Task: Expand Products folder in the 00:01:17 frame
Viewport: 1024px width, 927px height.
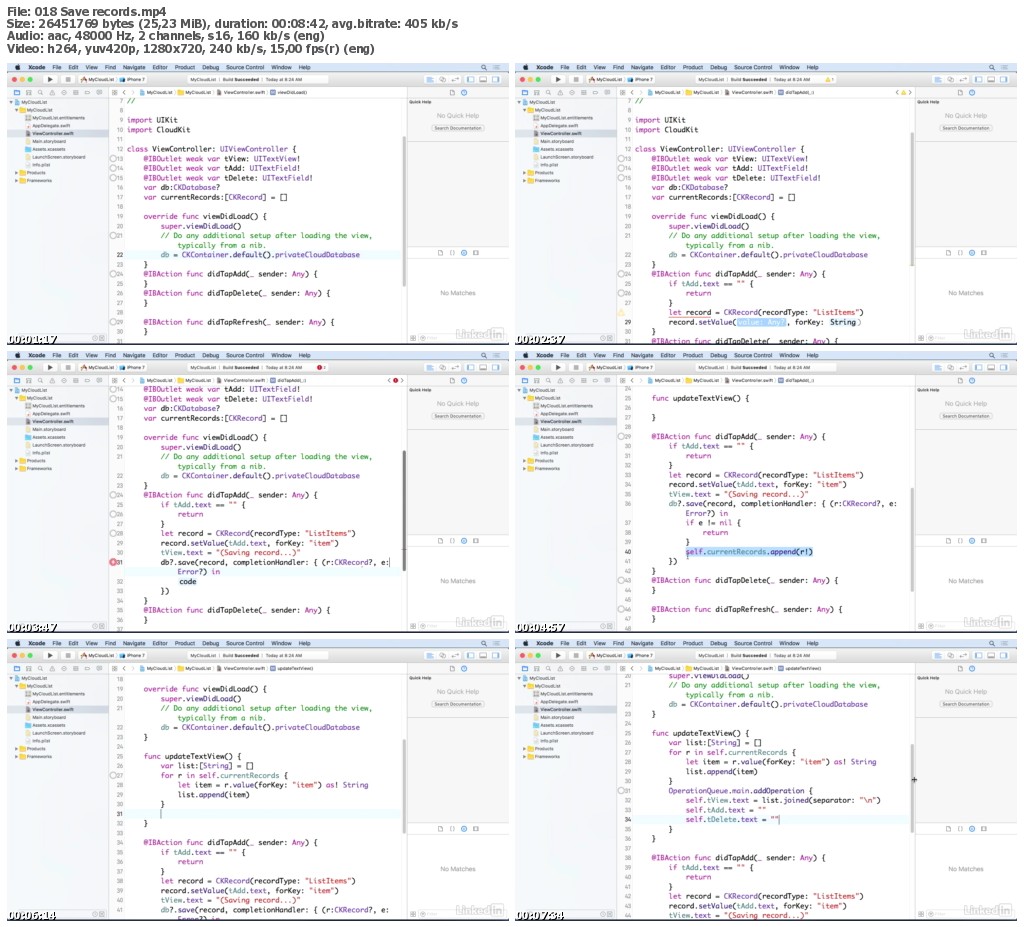Action: pyautogui.click(x=17, y=173)
